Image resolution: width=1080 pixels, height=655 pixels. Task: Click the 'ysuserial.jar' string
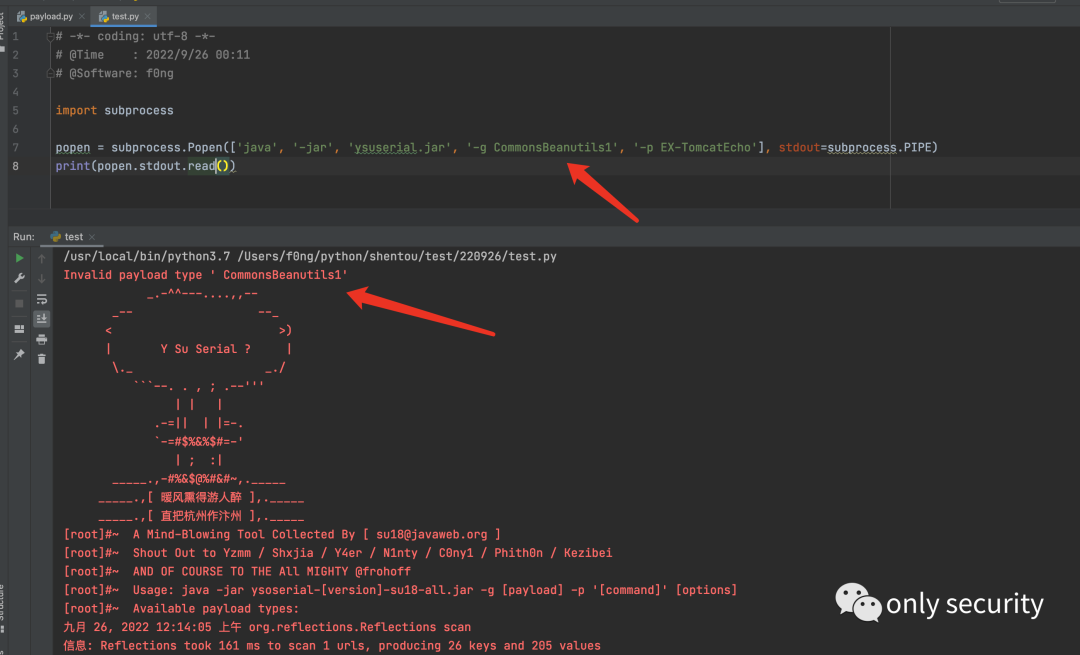click(399, 147)
